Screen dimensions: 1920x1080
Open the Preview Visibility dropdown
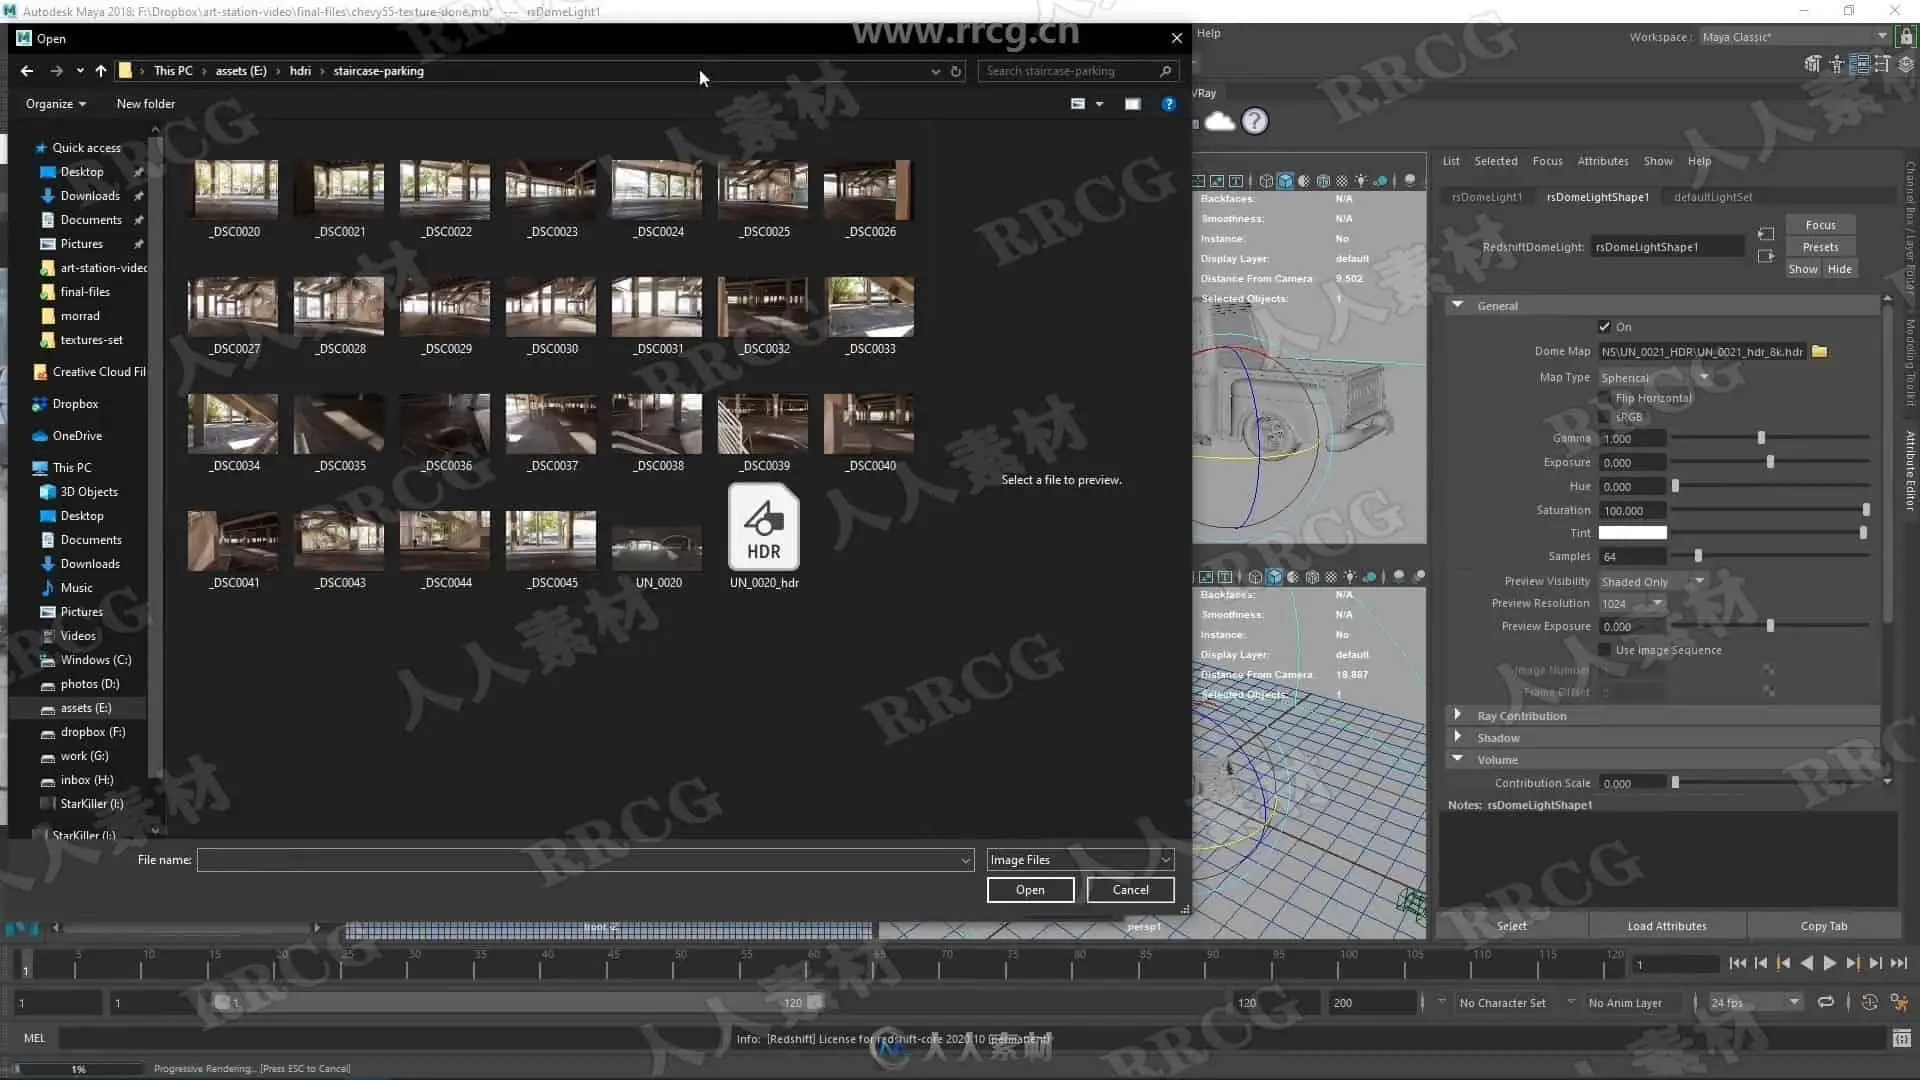tap(1652, 582)
